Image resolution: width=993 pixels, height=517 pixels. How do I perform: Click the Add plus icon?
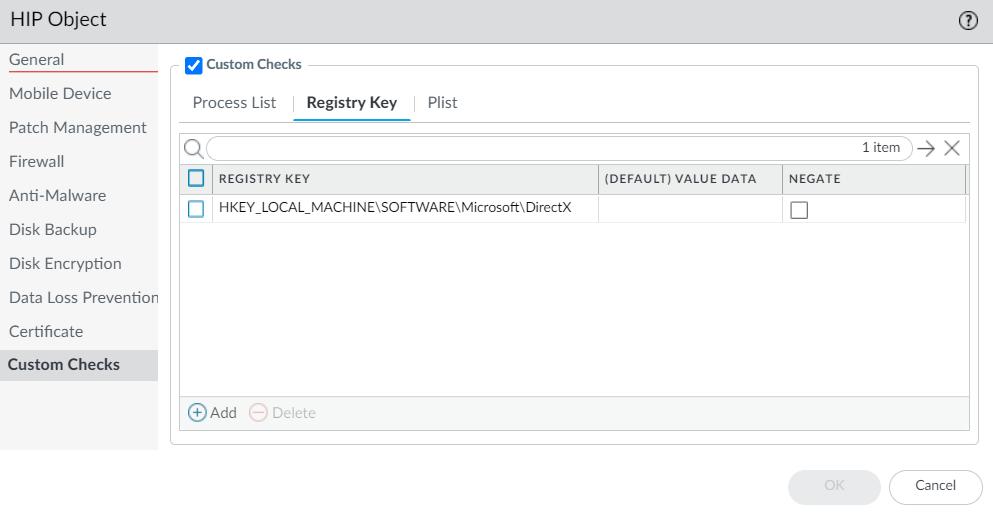click(x=198, y=413)
